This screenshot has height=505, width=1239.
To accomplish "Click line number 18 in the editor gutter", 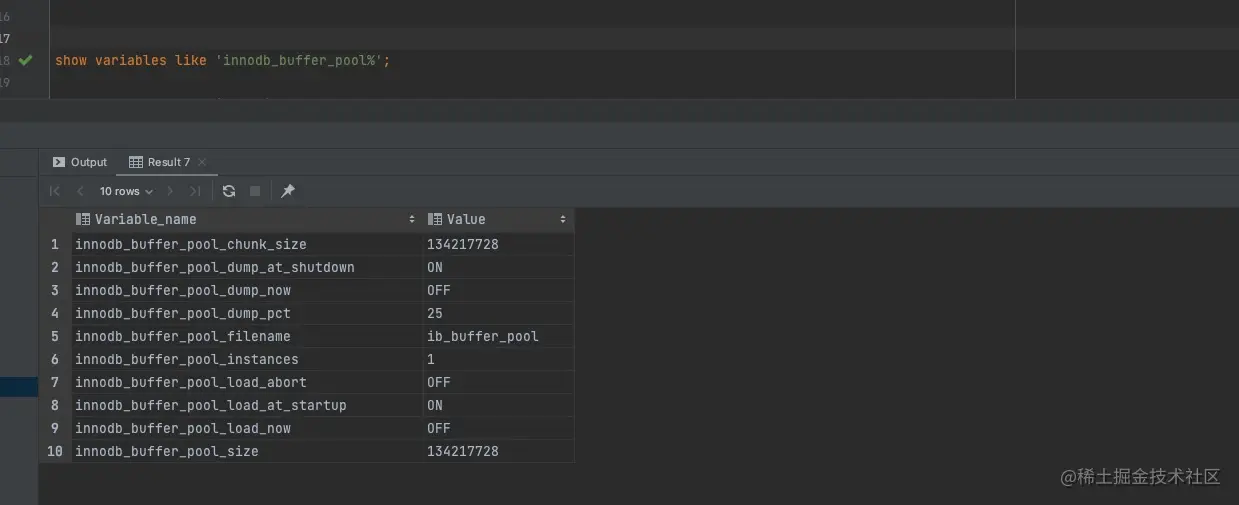I will [5, 61].
